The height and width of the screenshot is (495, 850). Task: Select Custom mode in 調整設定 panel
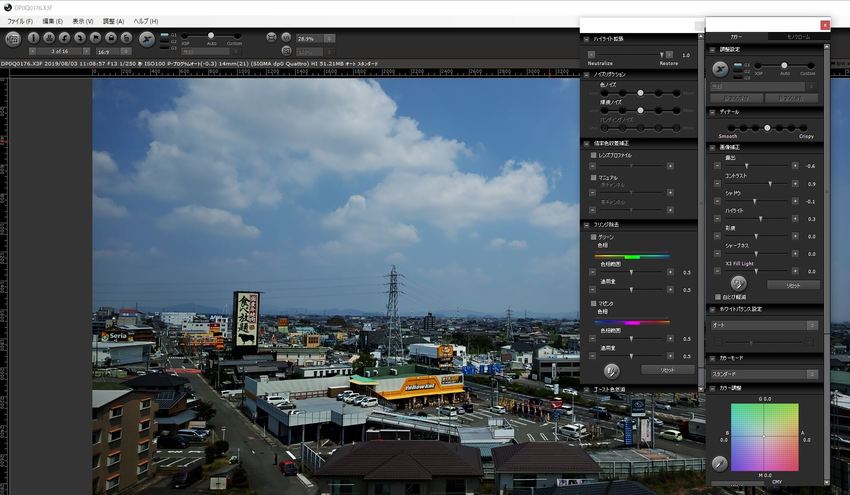(811, 66)
